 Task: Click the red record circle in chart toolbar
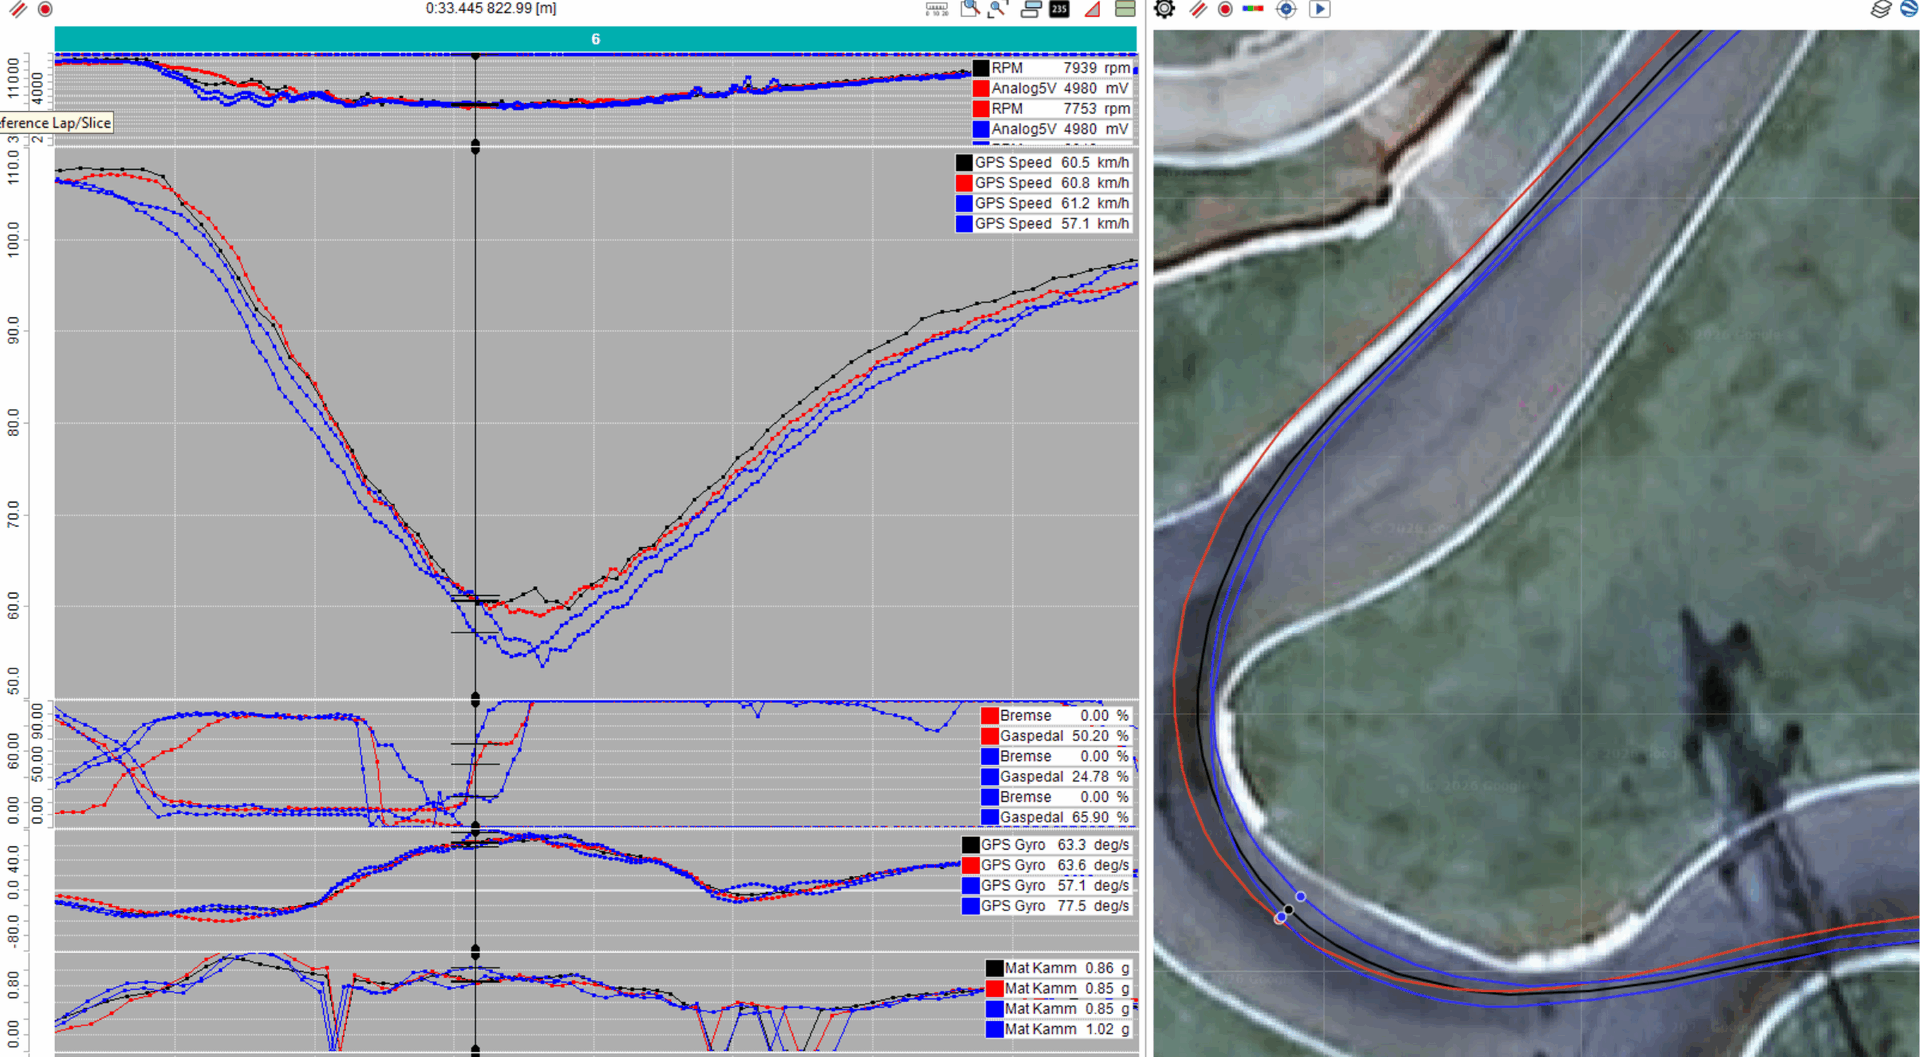[45, 9]
